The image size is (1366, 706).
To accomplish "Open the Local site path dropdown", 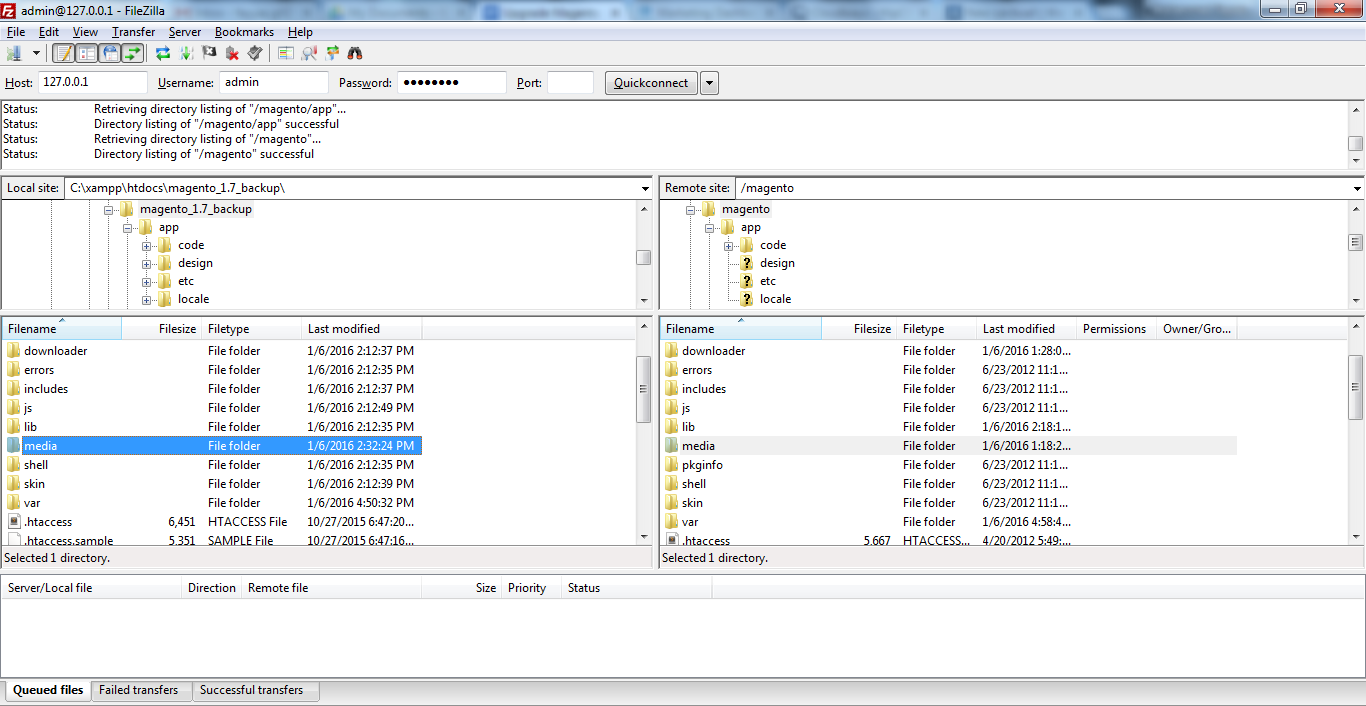I will pyautogui.click(x=644, y=188).
